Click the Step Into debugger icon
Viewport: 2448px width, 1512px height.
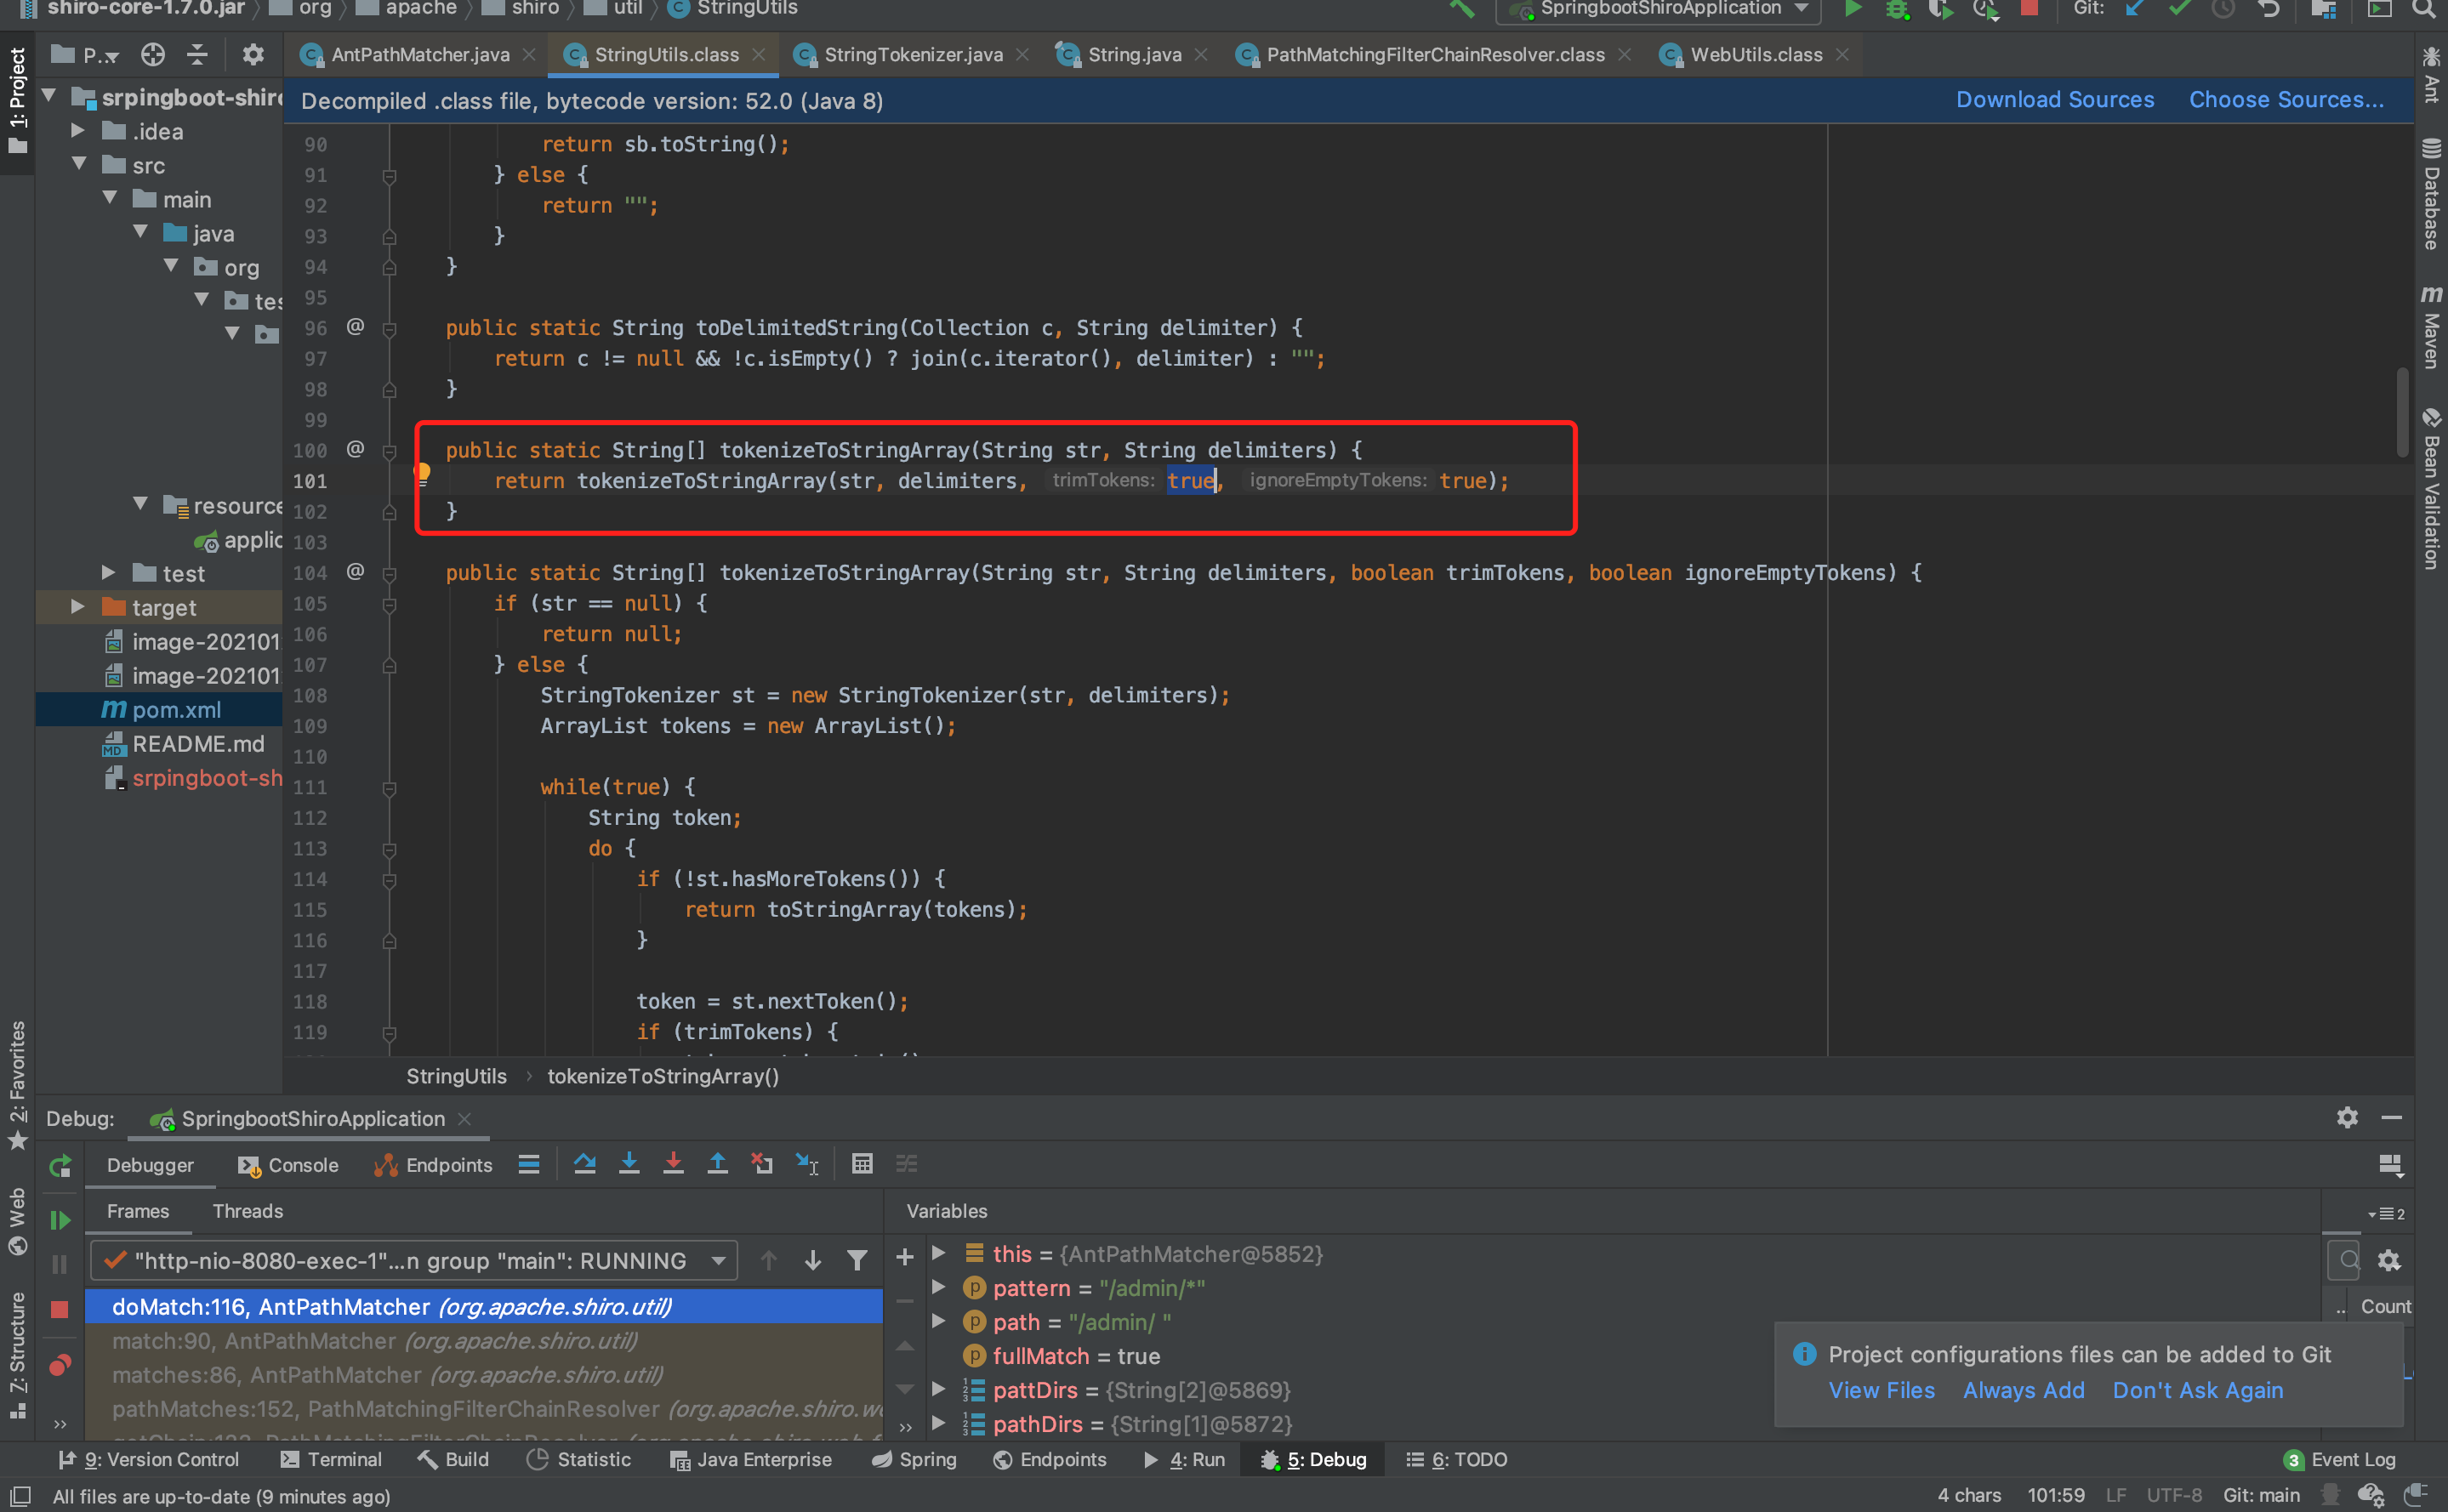629,1163
